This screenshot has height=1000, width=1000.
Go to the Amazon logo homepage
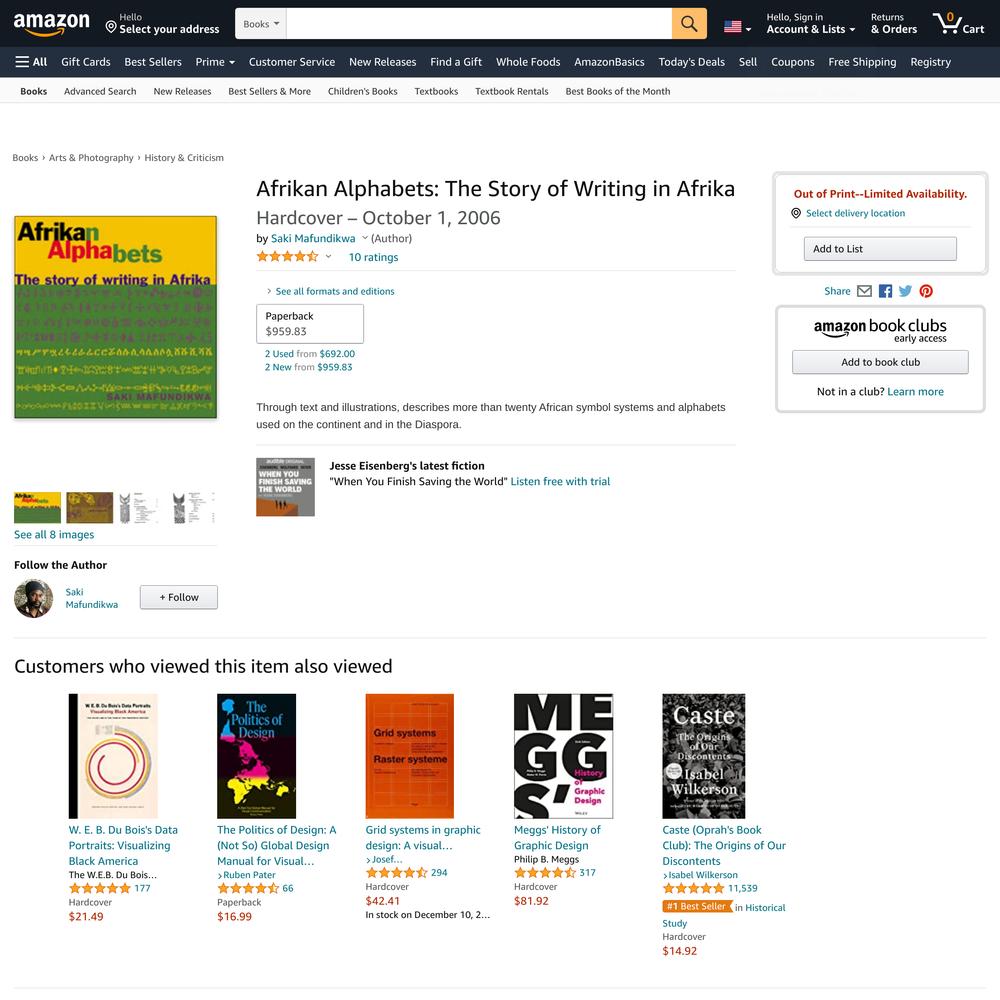52,24
